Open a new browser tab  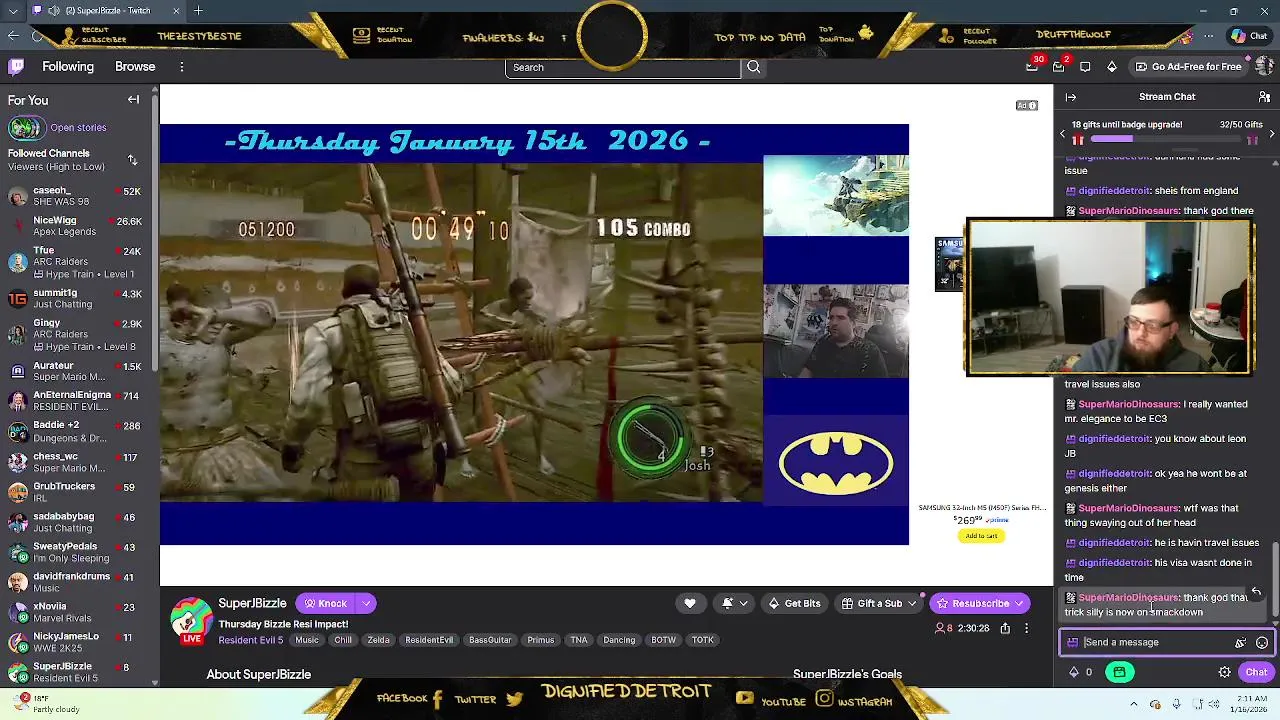tap(198, 11)
